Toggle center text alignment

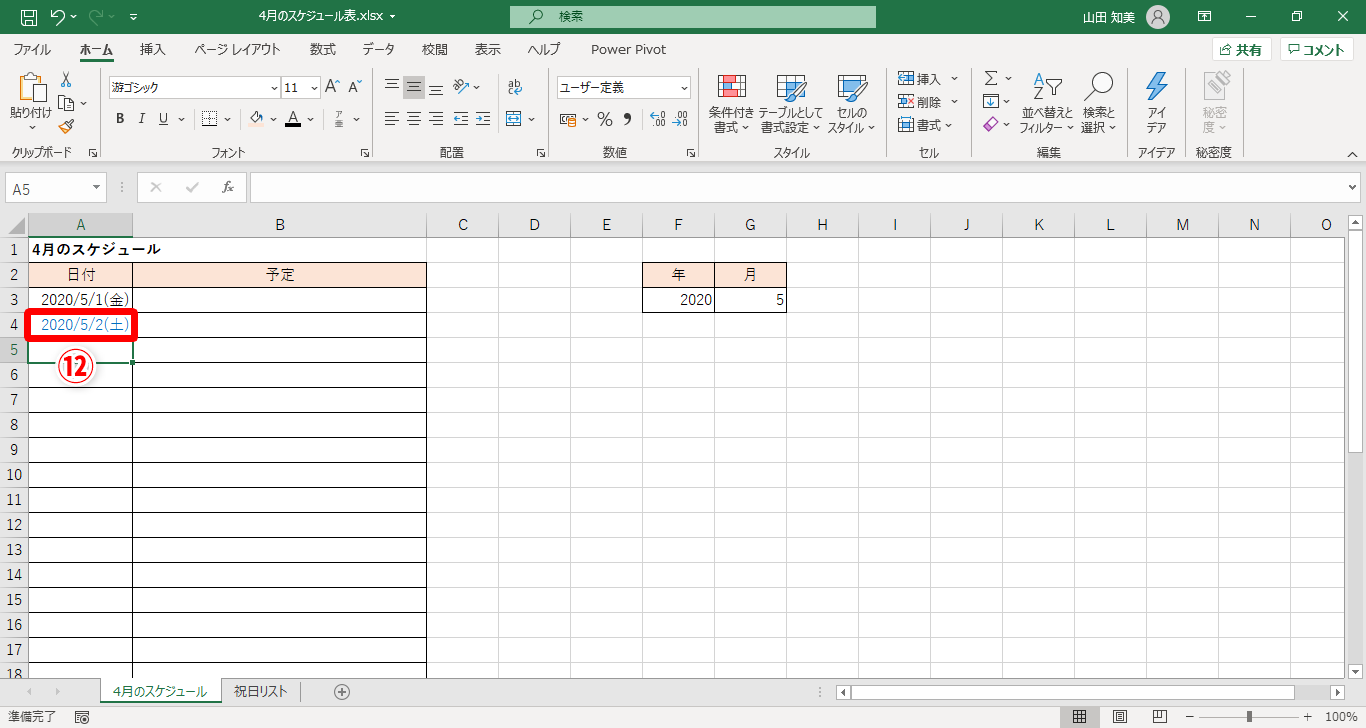[x=414, y=119]
